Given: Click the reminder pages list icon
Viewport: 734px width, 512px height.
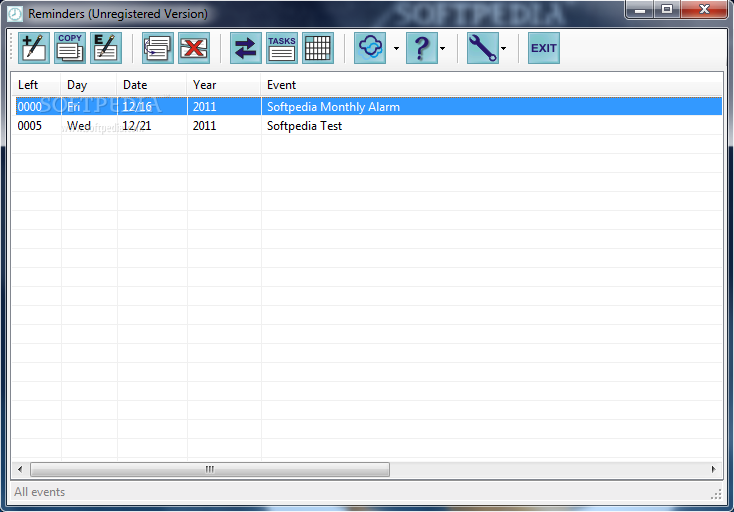Looking at the screenshot, I should pos(158,48).
